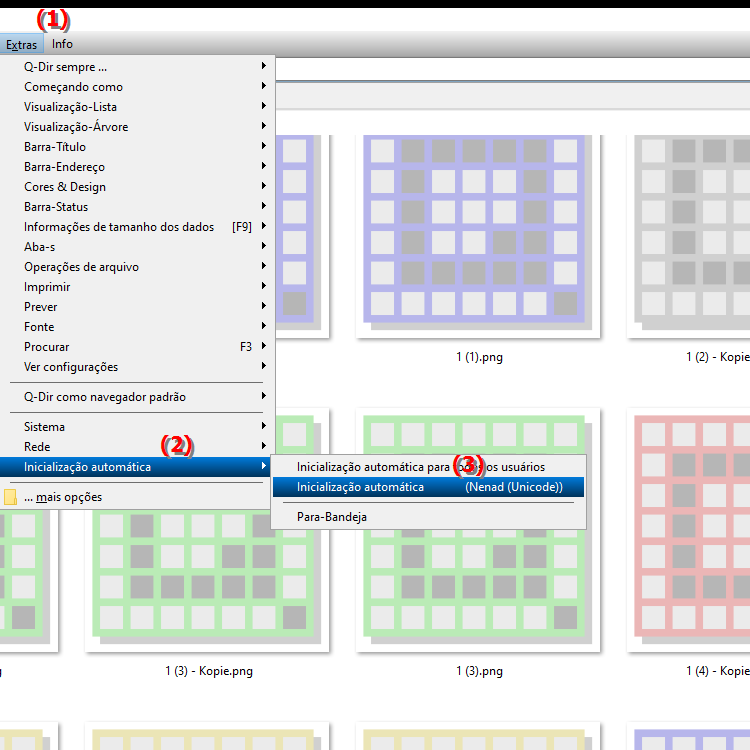Choose the 'Prever' menu entry
Screen dimensions: 750x750
tap(137, 307)
